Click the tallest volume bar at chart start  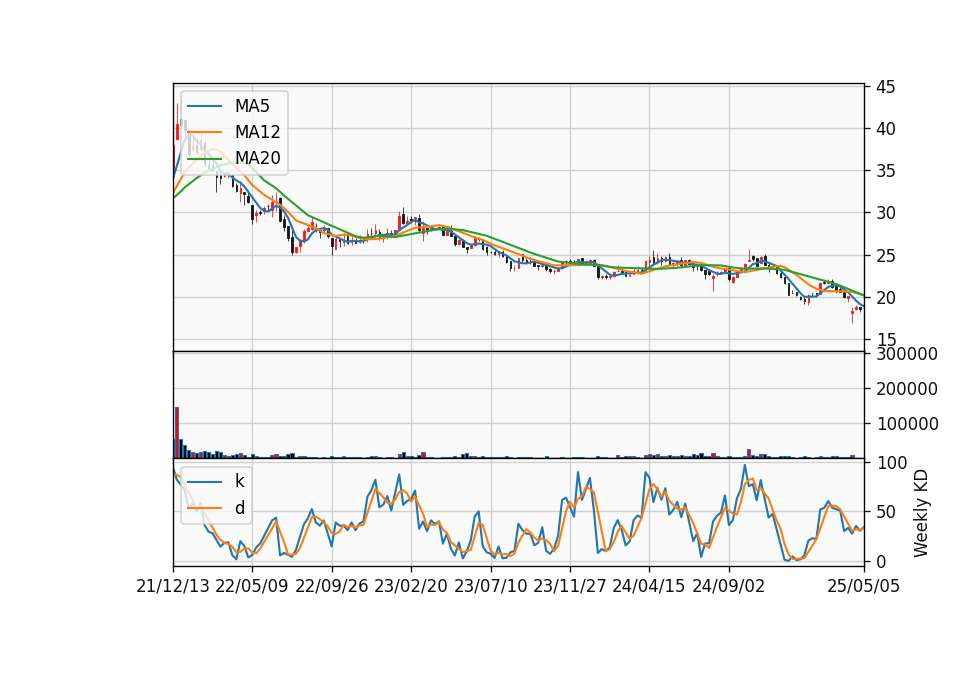click(x=177, y=432)
